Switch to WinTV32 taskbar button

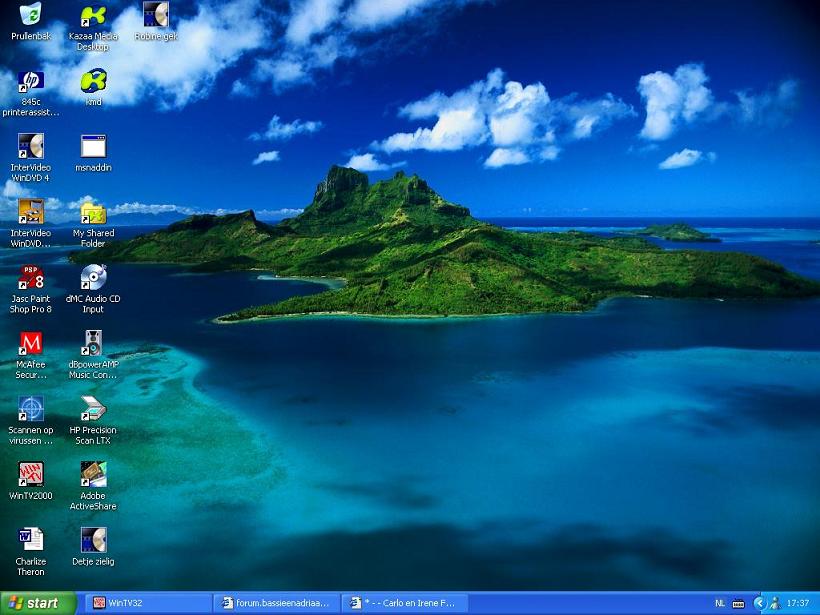click(148, 603)
